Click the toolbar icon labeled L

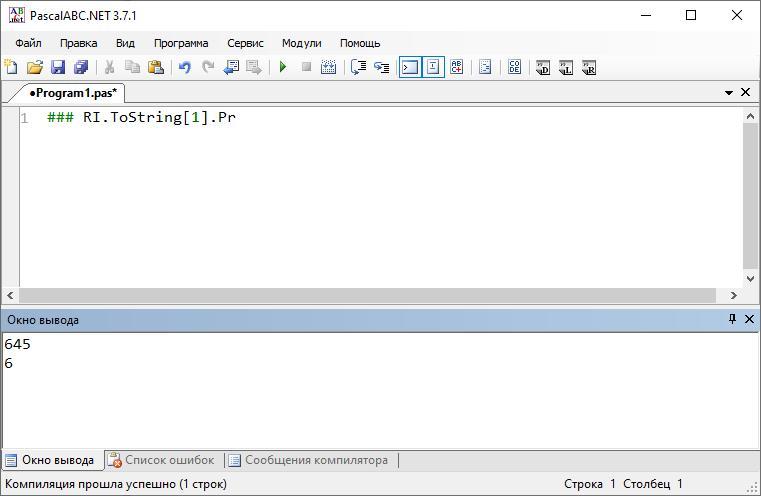tap(566, 67)
